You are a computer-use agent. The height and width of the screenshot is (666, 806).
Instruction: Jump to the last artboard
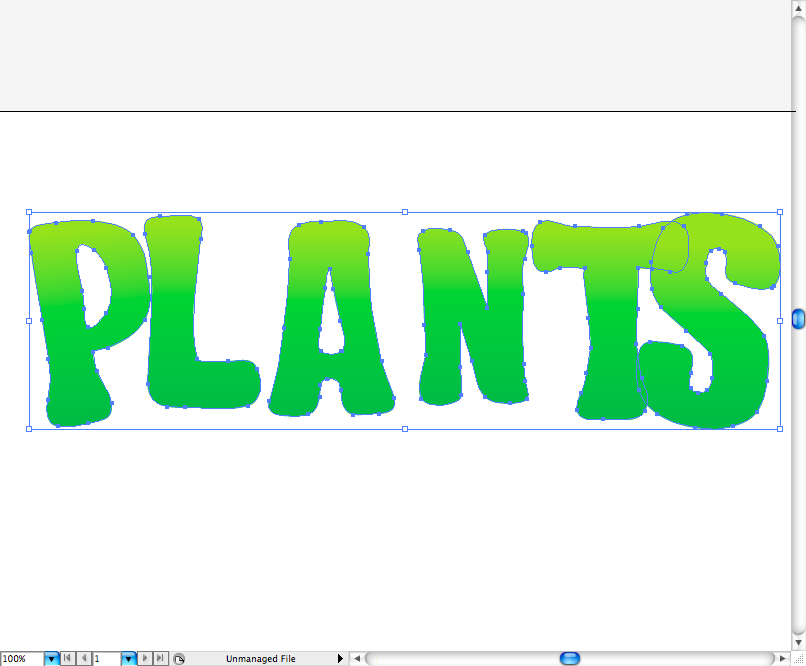click(x=162, y=659)
